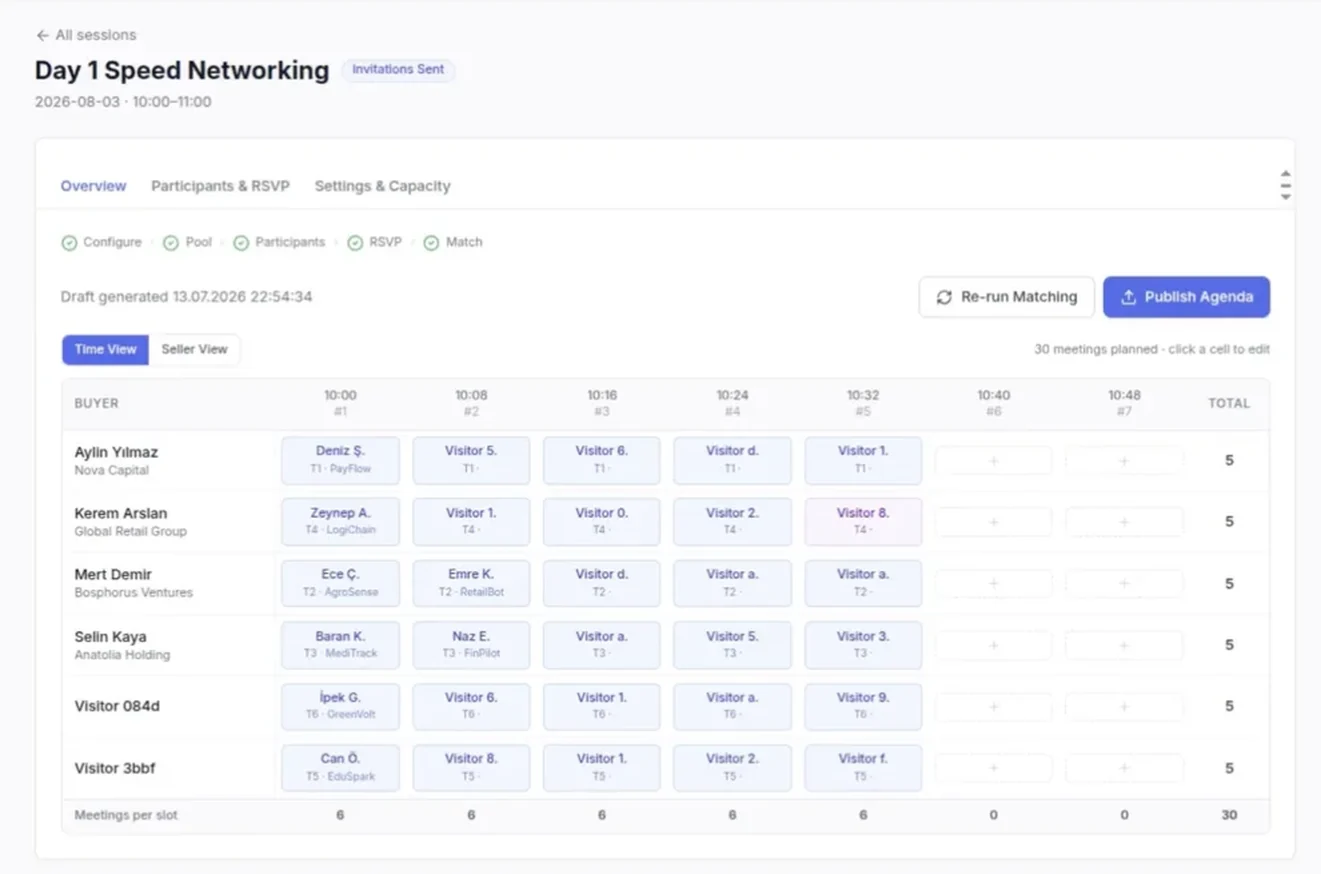The image size is (1321, 874).
Task: Select buyer name Aylin Yılmaz
Action: [x=116, y=452]
